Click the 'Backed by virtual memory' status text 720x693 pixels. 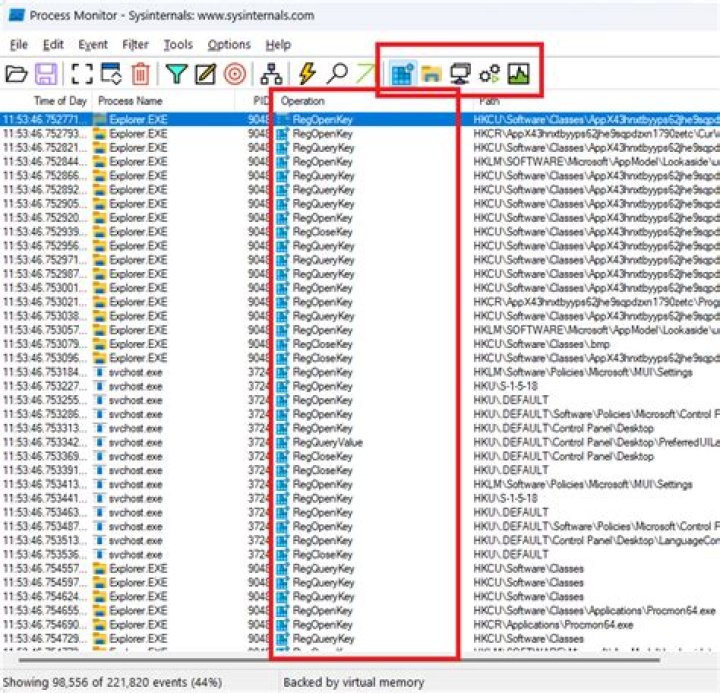354,682
